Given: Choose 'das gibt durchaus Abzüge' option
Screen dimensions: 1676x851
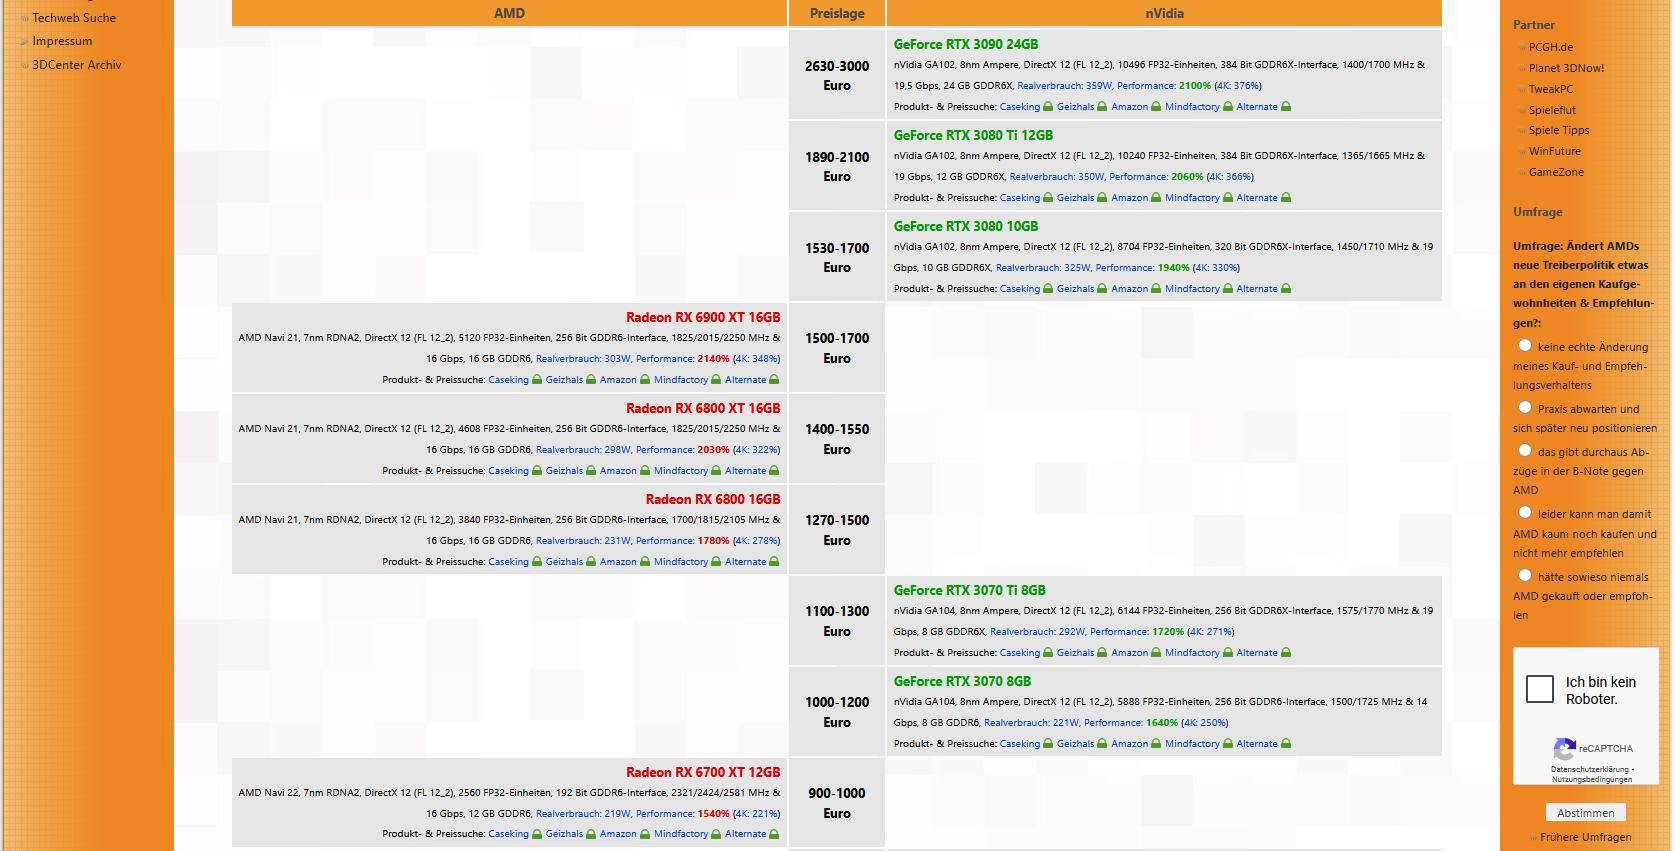Looking at the screenshot, I should click(x=1525, y=450).
